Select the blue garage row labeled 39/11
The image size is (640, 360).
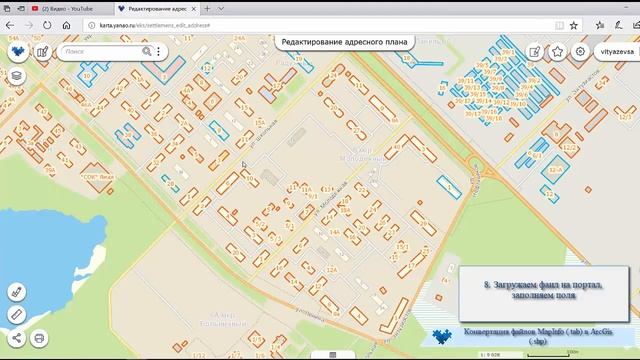465,81
